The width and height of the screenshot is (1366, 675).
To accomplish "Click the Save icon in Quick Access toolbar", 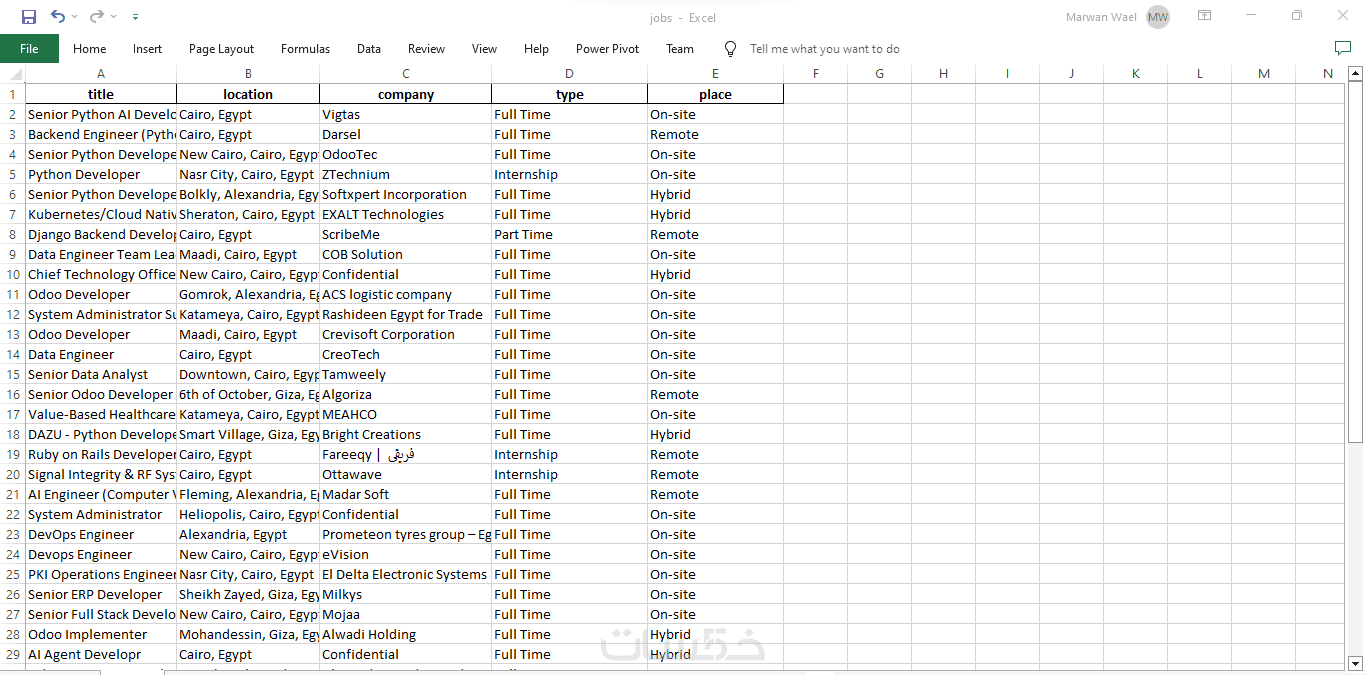I will pos(28,17).
